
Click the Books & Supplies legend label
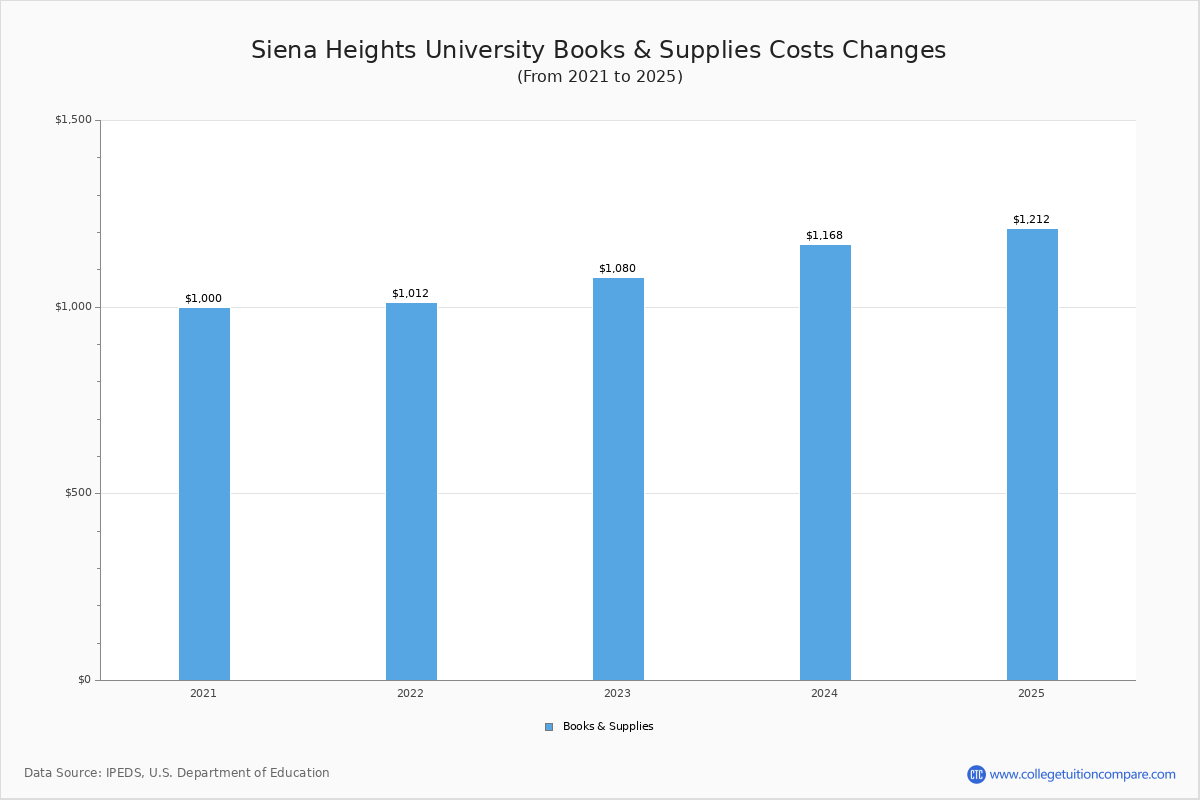coord(607,727)
